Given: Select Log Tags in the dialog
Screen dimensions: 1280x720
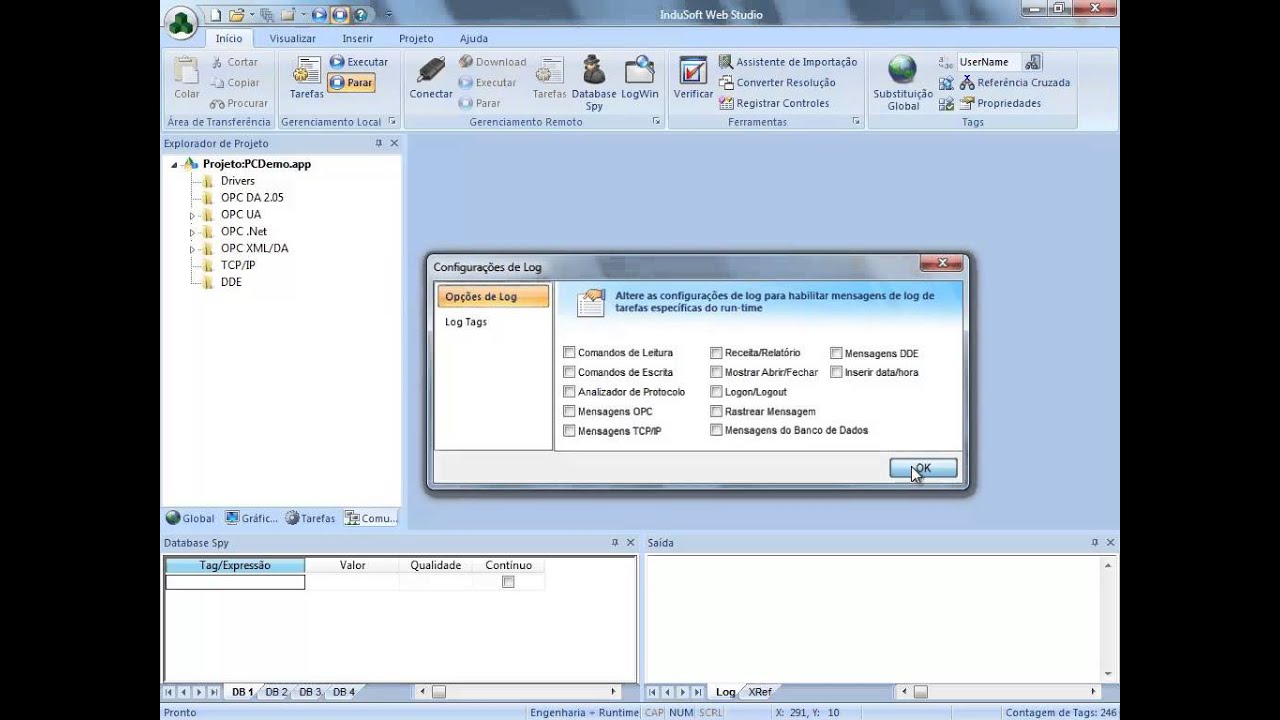Looking at the screenshot, I should point(466,322).
